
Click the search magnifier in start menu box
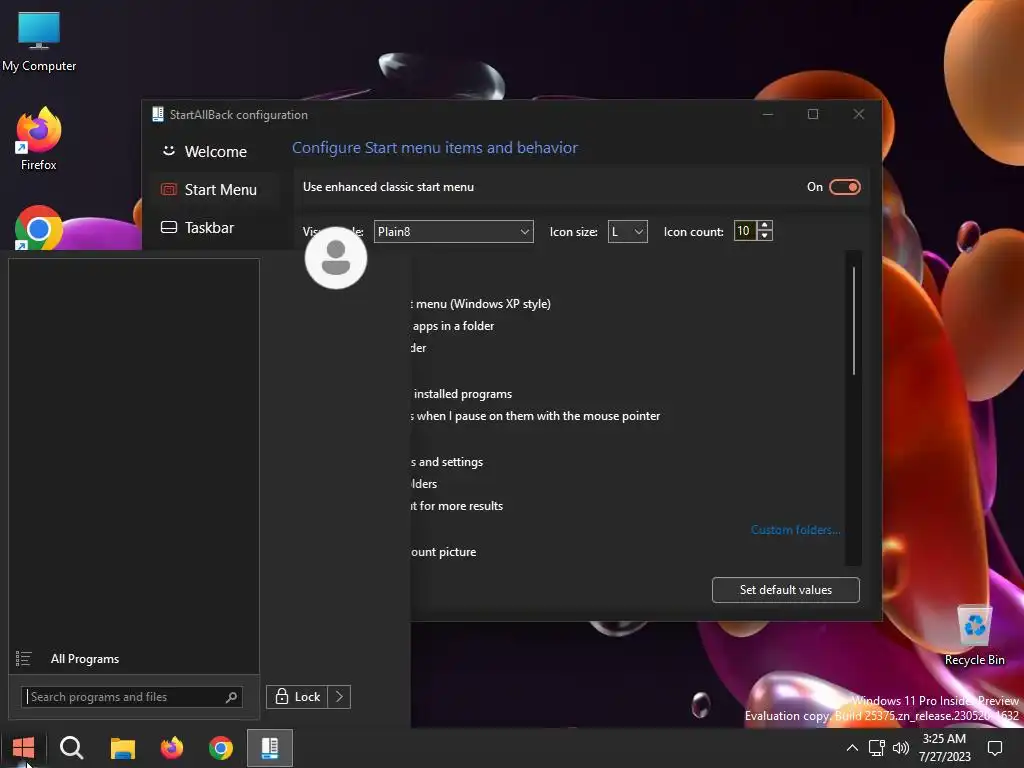click(x=231, y=697)
